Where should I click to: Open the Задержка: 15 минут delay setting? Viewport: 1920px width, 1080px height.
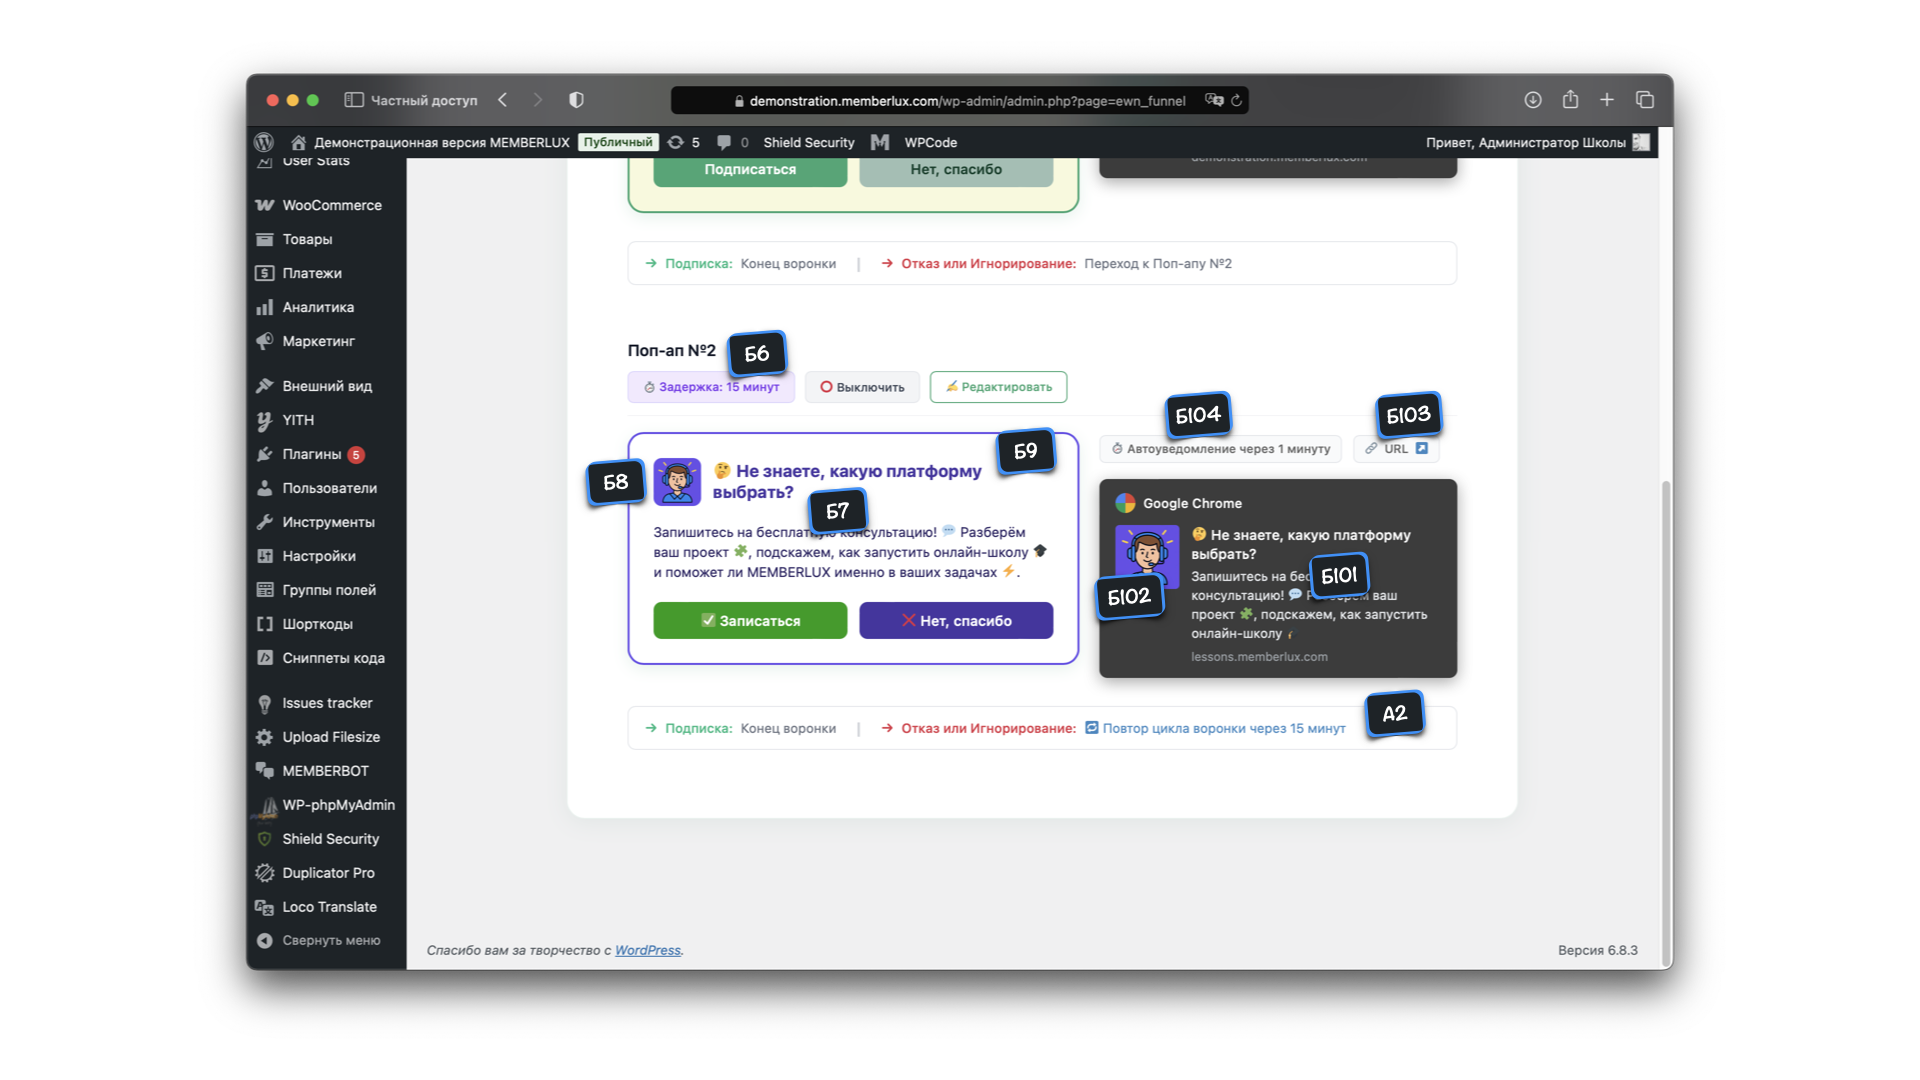pos(711,387)
